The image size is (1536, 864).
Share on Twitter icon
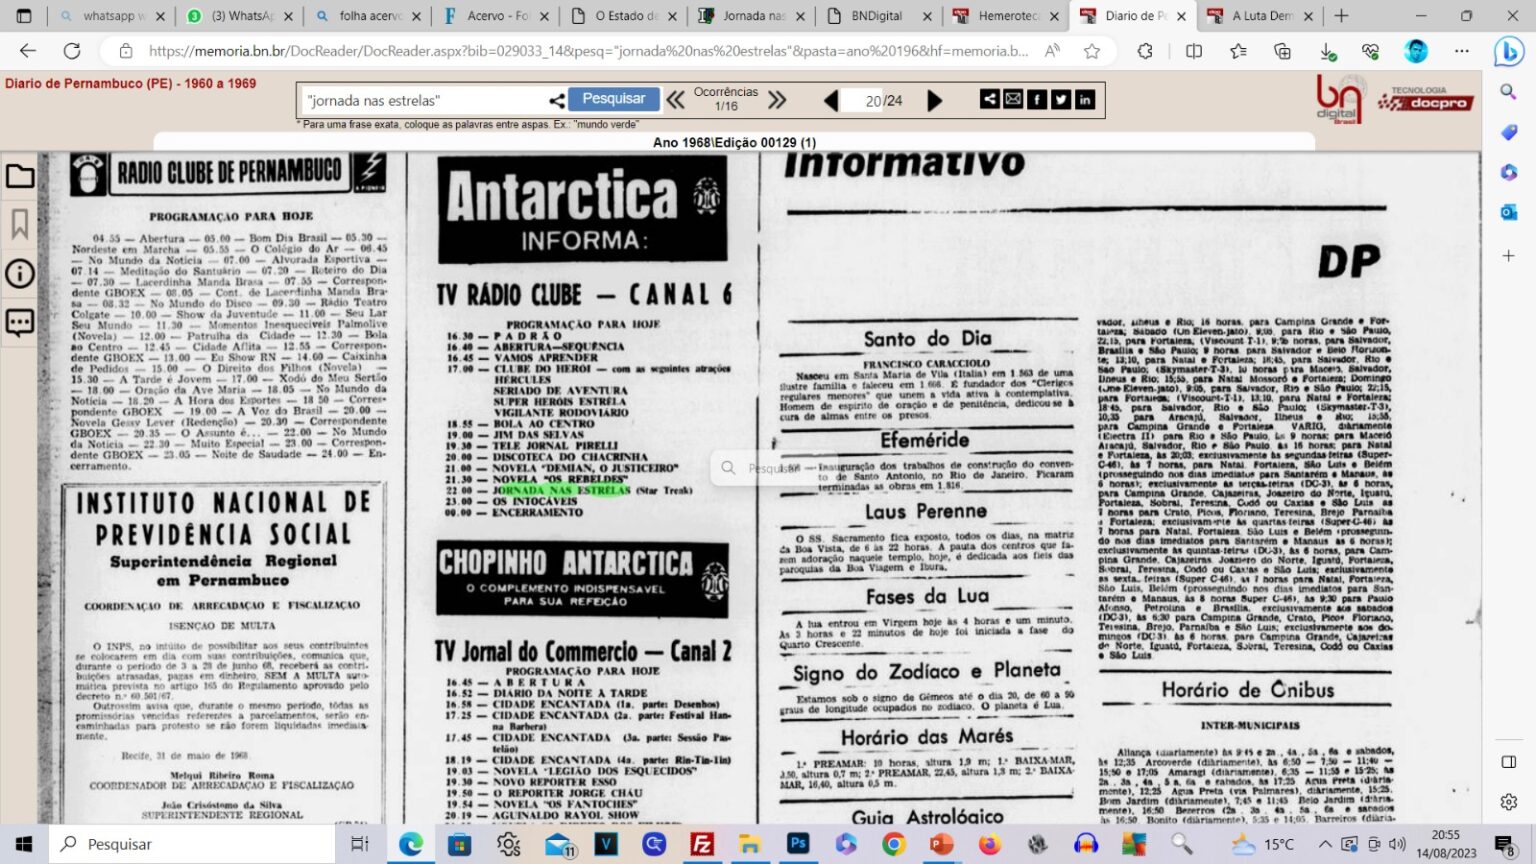coord(1061,99)
